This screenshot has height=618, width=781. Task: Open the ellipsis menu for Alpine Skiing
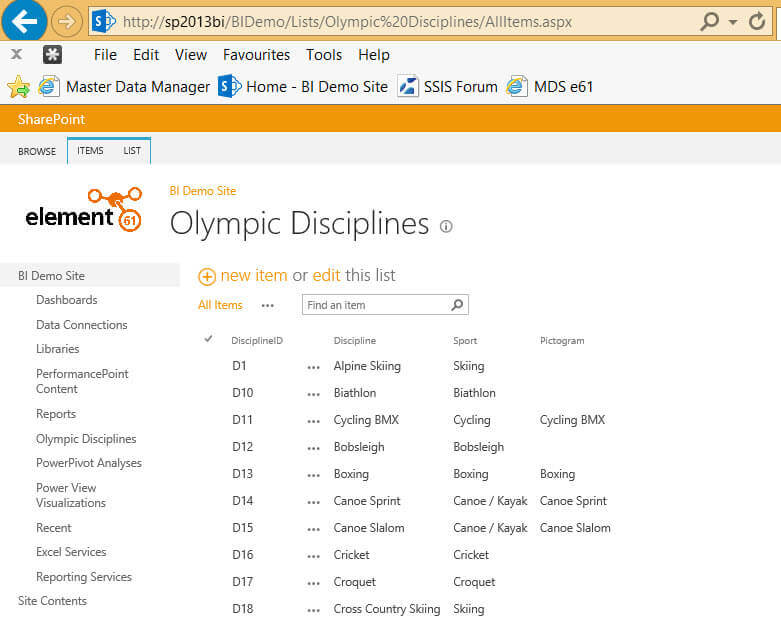[315, 367]
